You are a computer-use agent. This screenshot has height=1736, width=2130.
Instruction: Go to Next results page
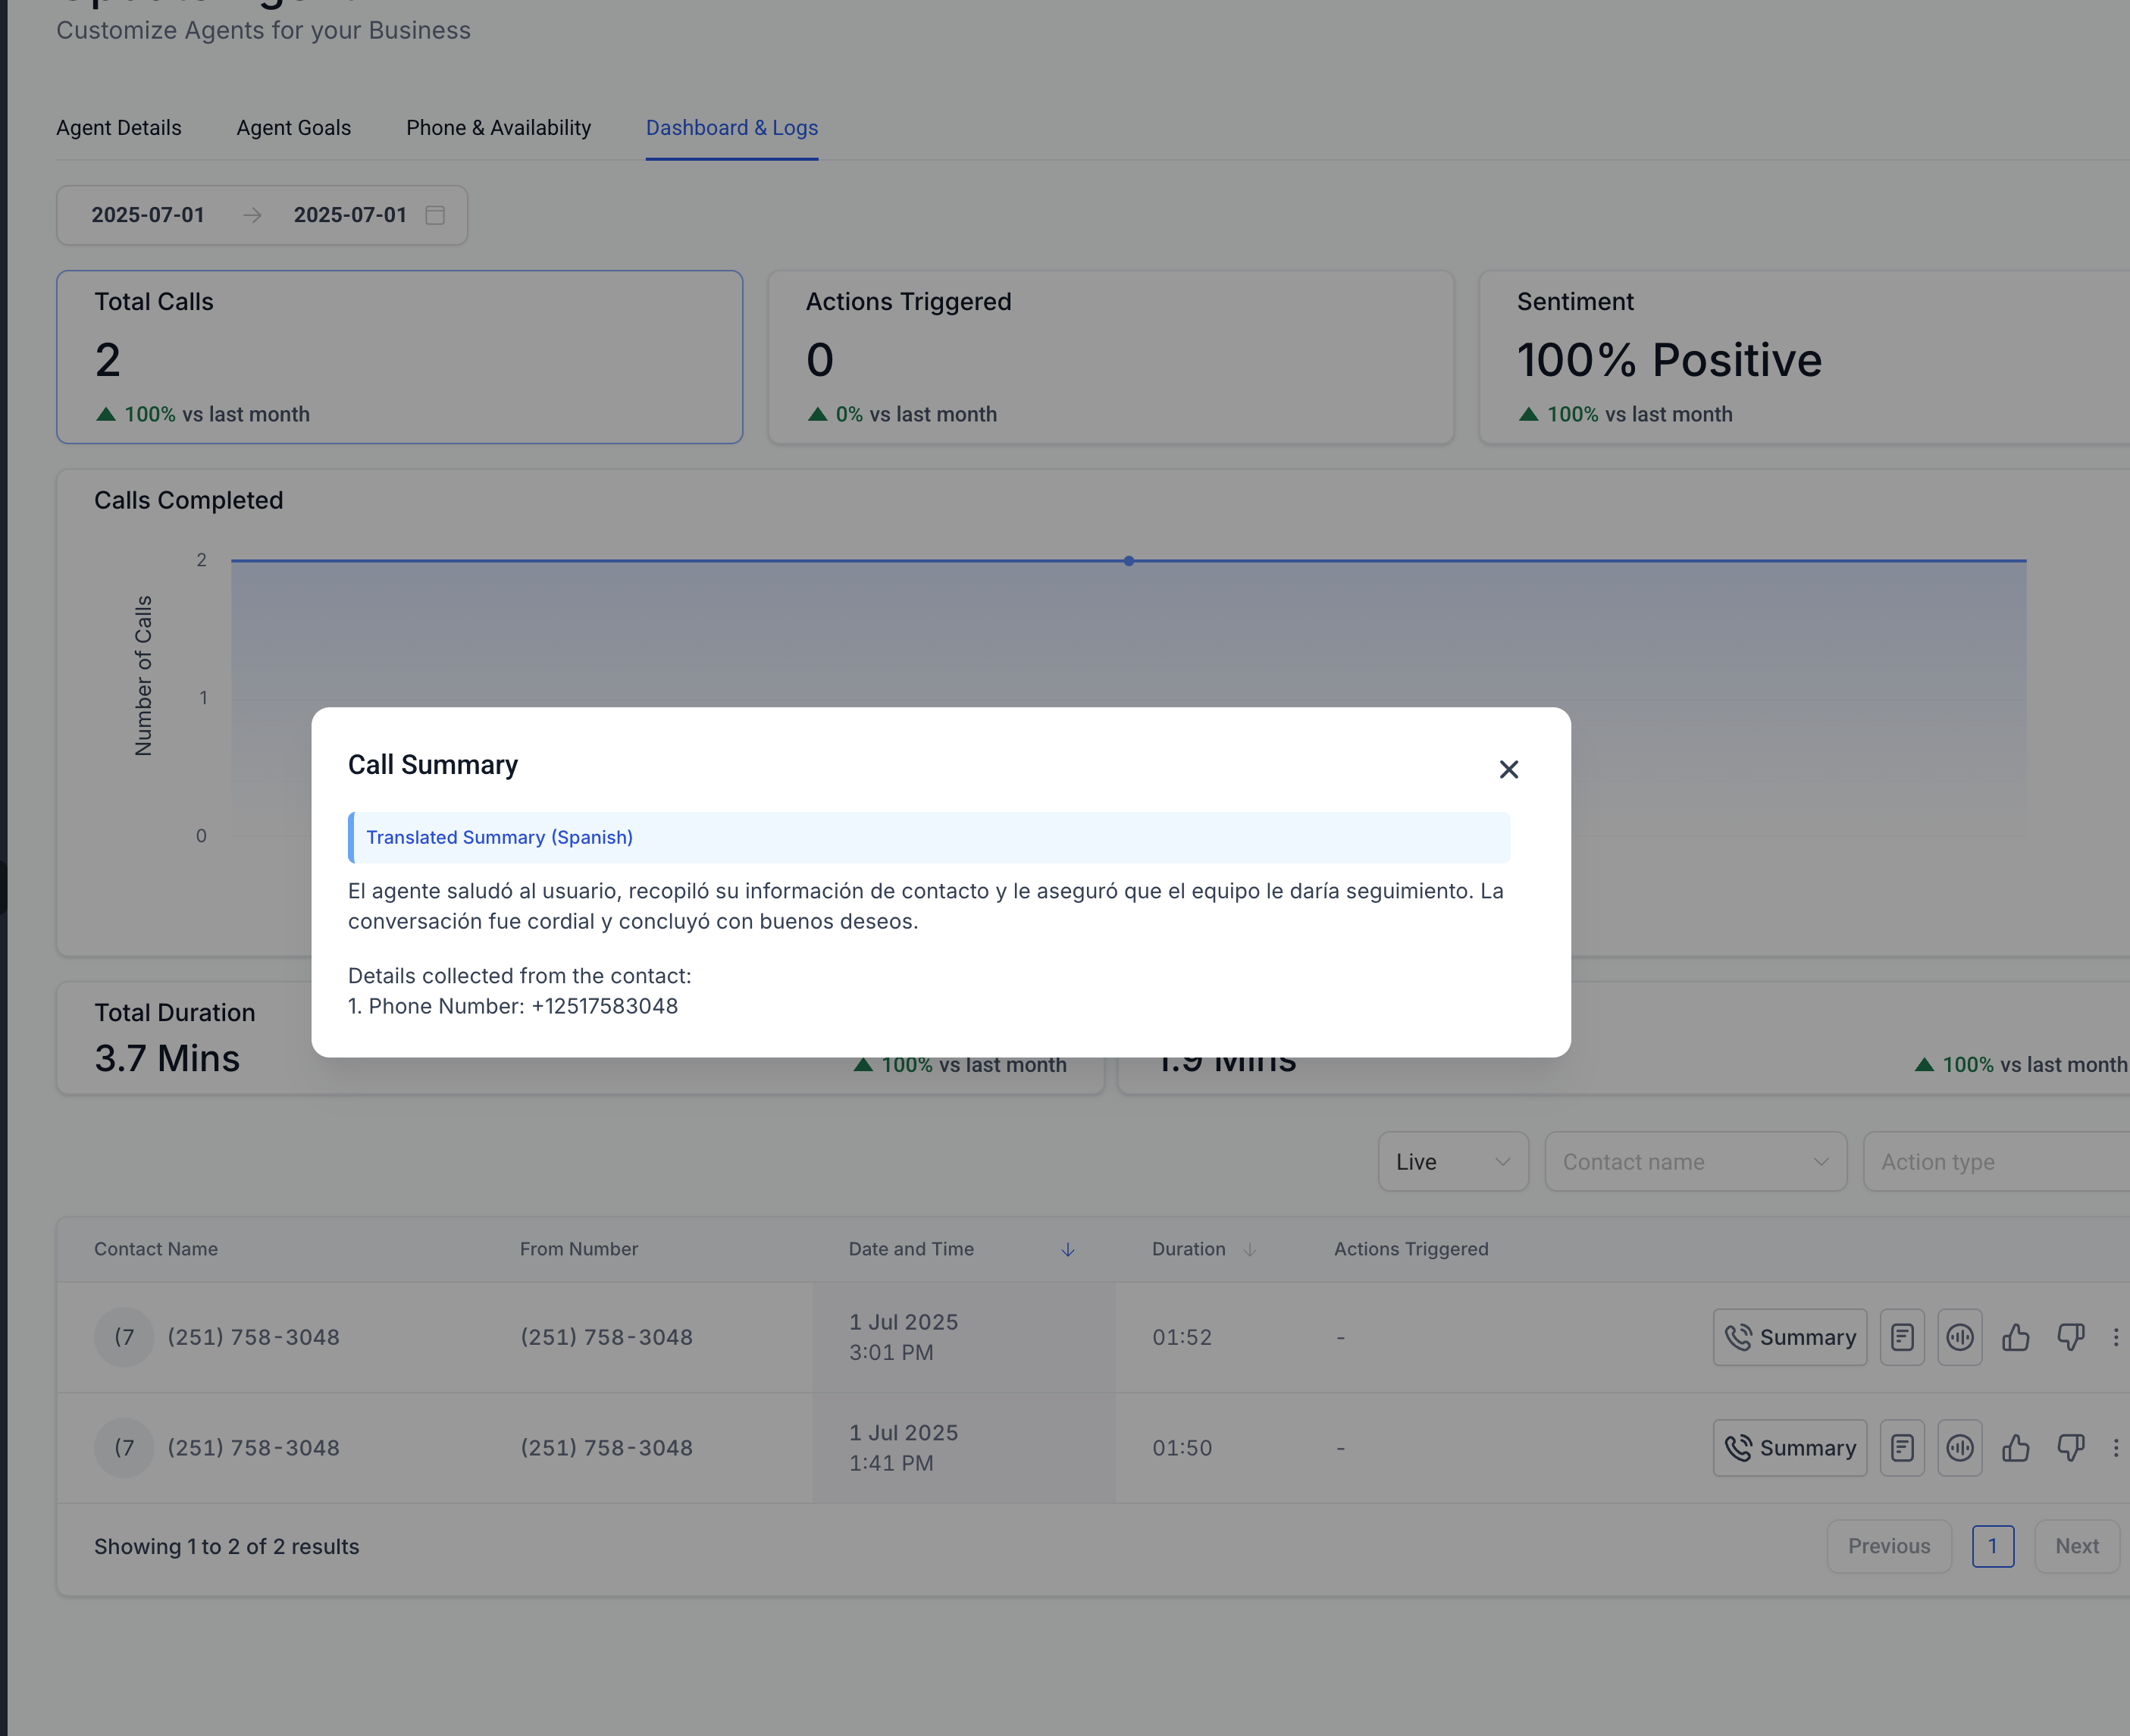[2076, 1546]
